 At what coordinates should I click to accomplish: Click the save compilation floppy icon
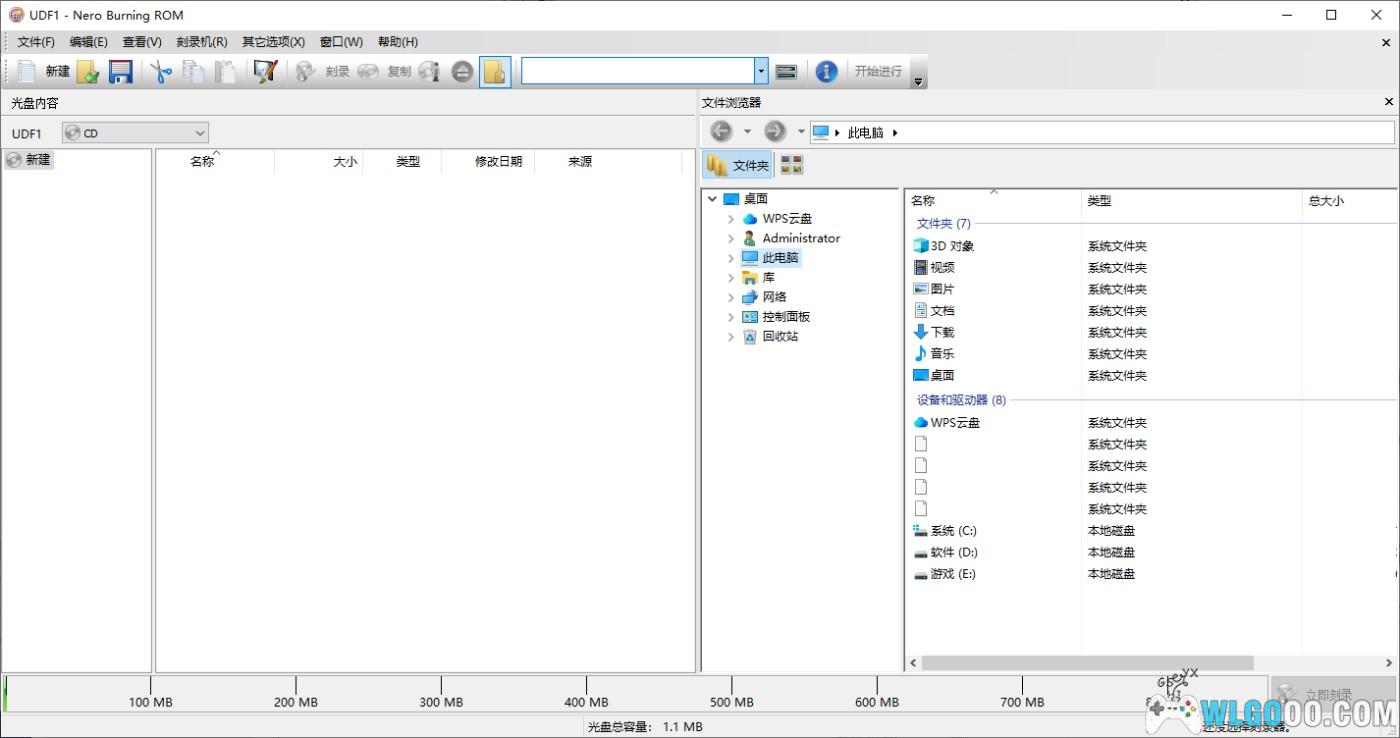click(121, 71)
